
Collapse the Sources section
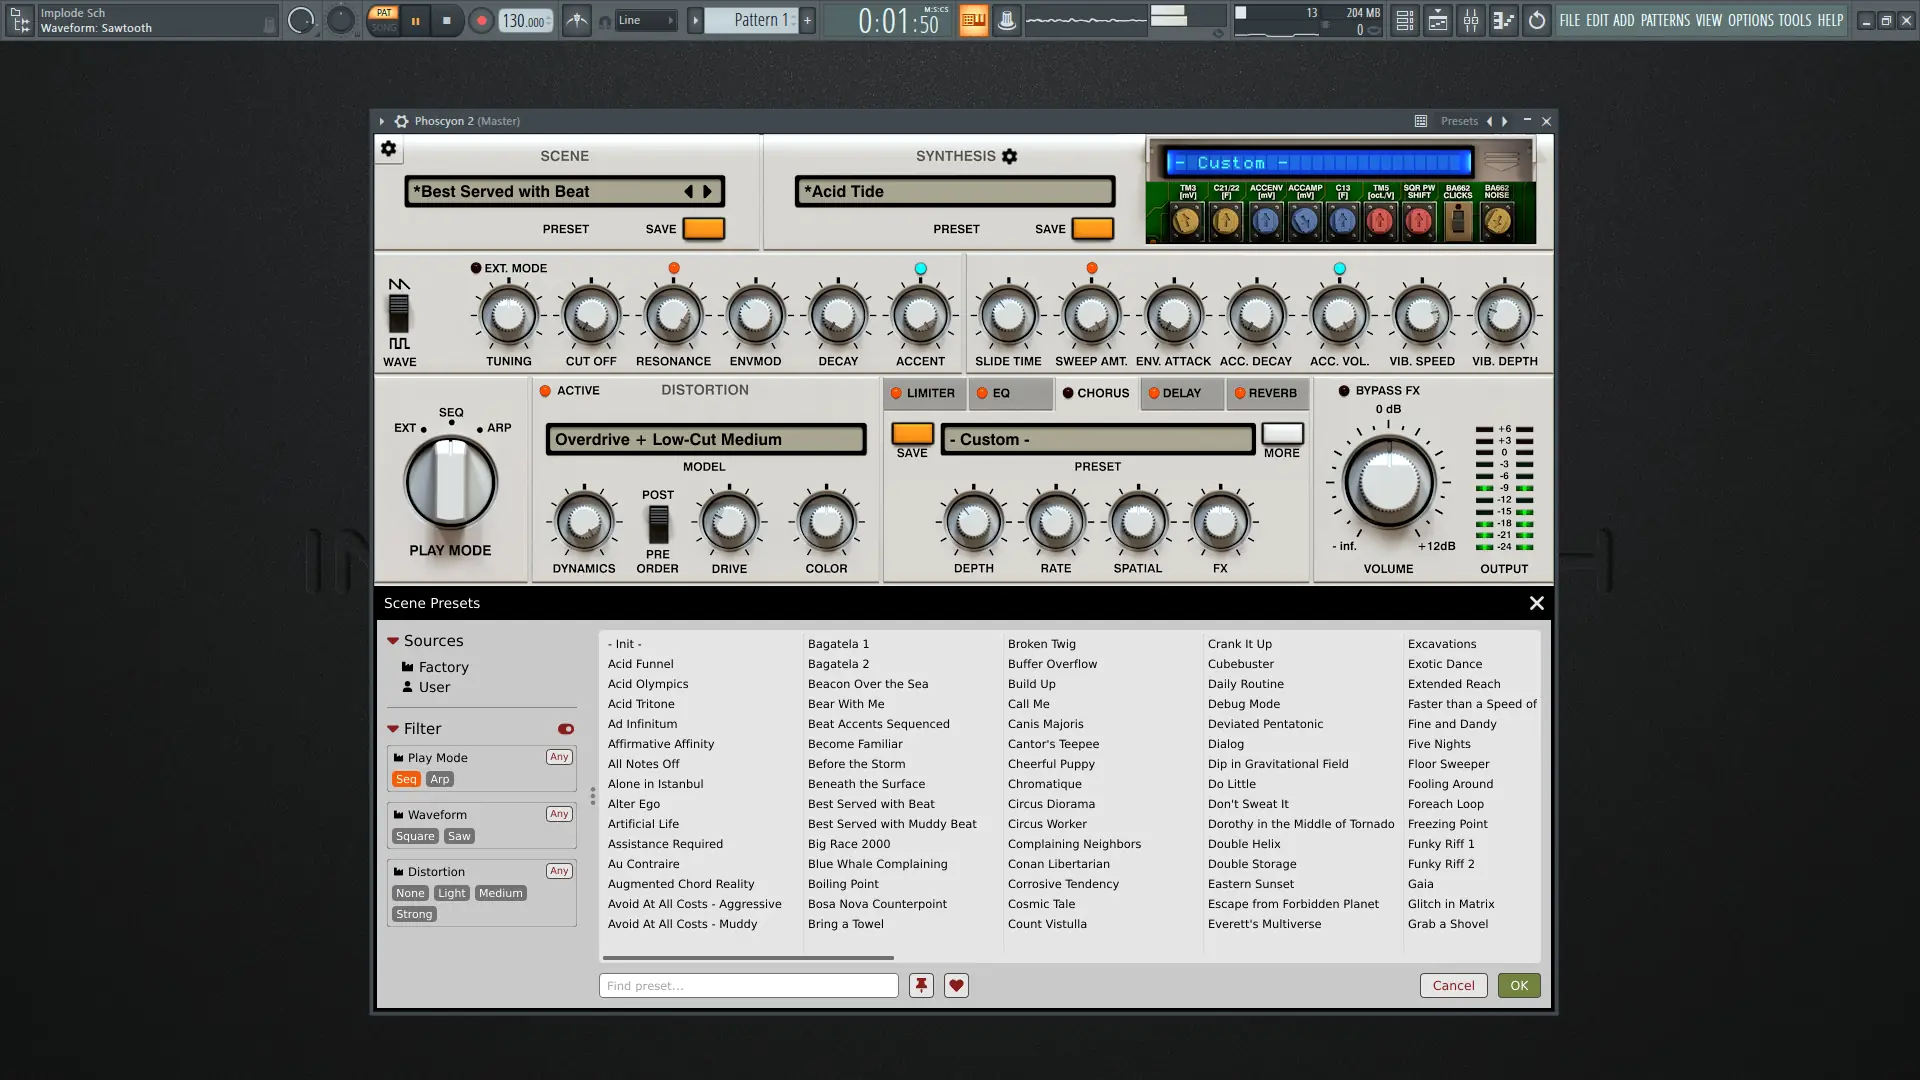coord(393,641)
